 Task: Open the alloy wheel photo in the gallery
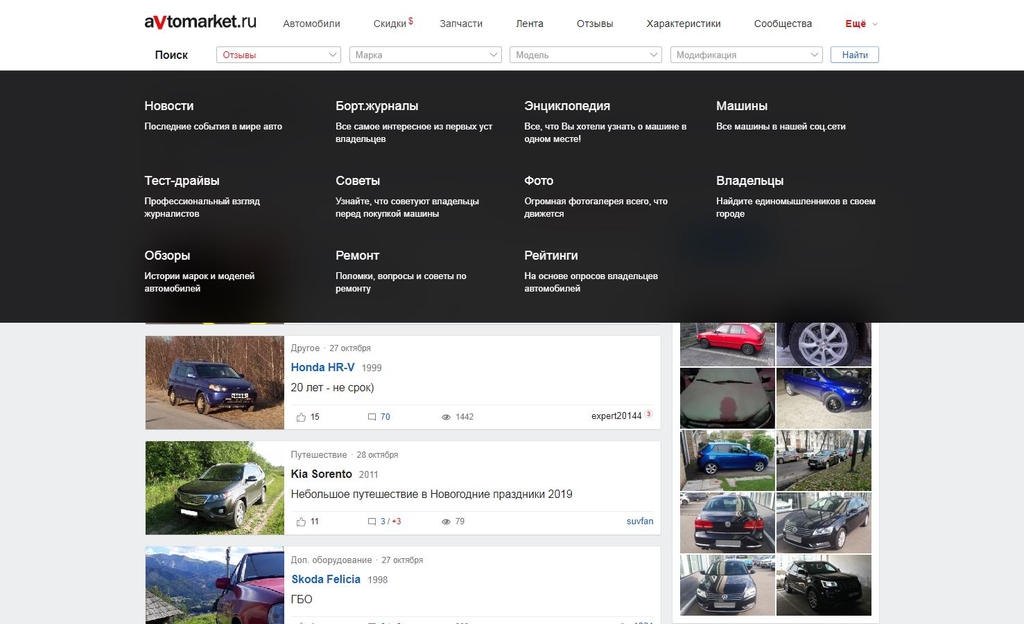point(824,344)
